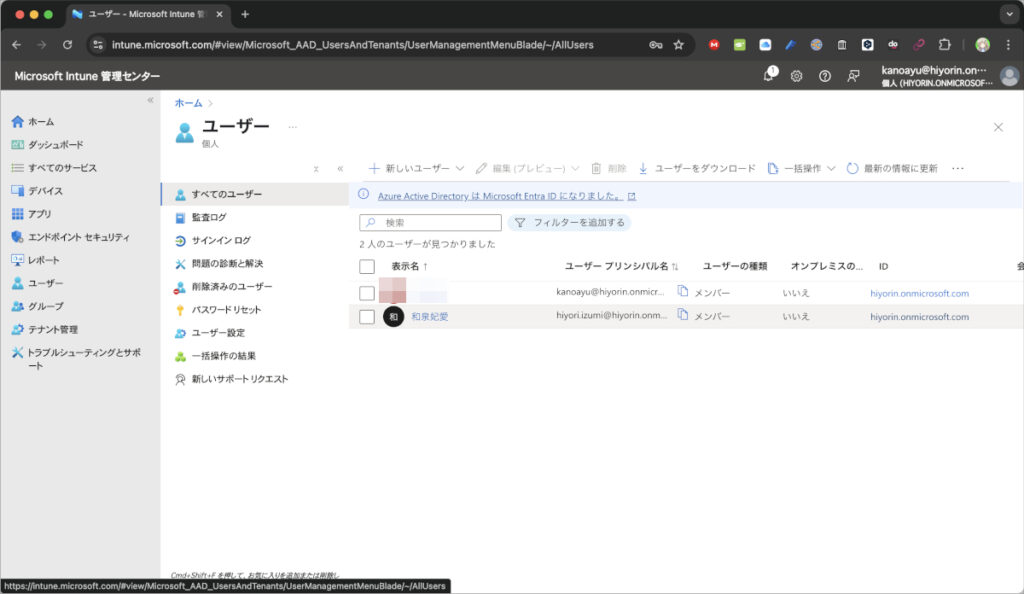
Task: Open the notifications bell icon
Action: pos(769,75)
